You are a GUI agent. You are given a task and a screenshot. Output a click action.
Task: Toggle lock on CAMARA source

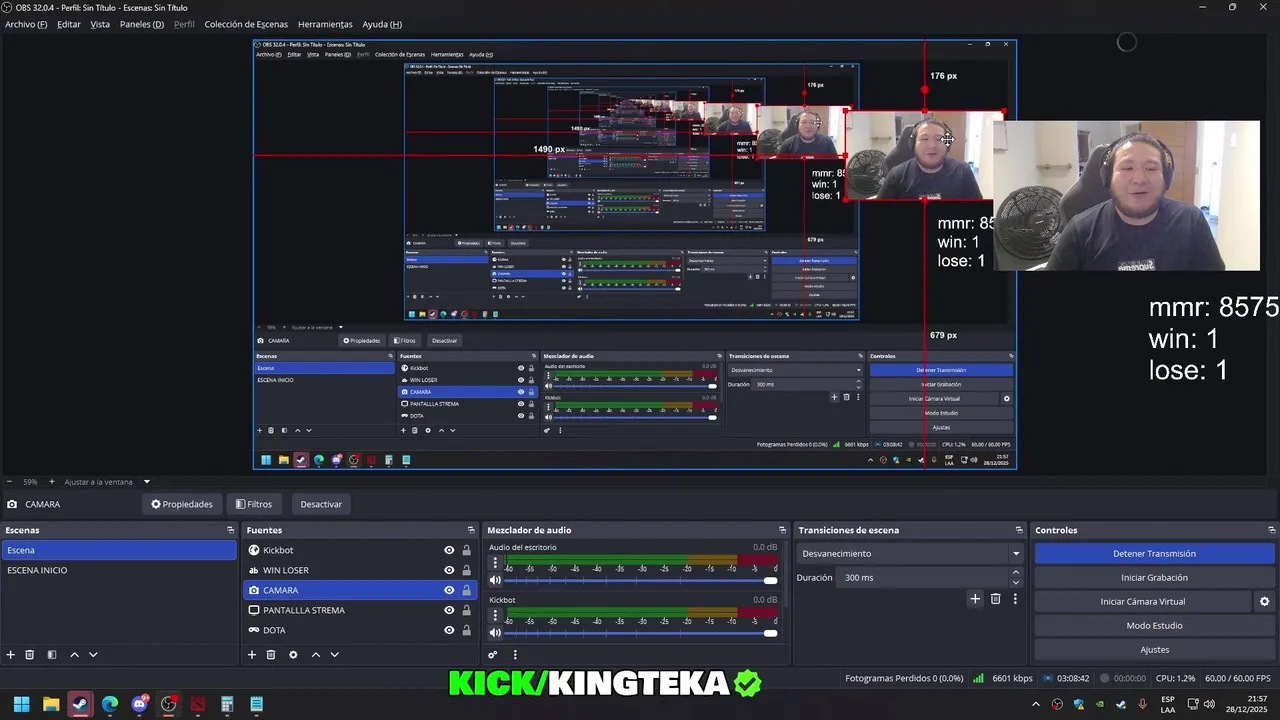[x=466, y=590]
